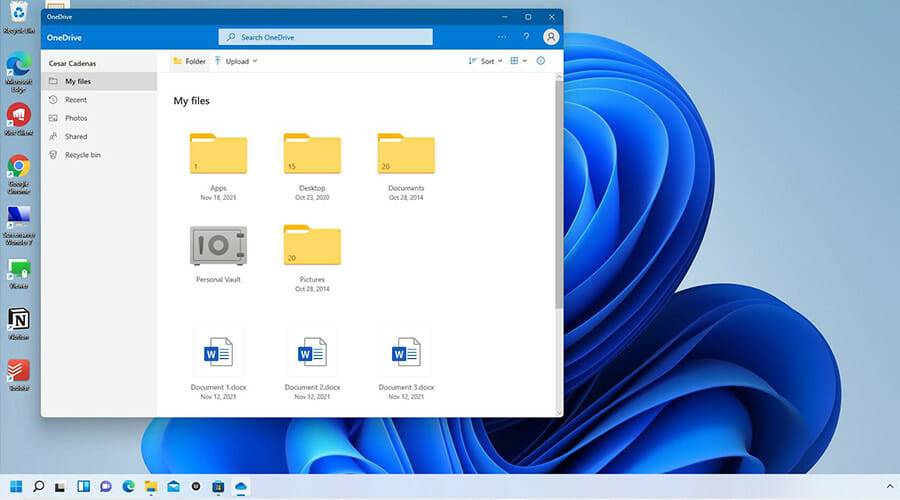Open Shared in the sidebar
This screenshot has height=500, width=900.
(76, 137)
